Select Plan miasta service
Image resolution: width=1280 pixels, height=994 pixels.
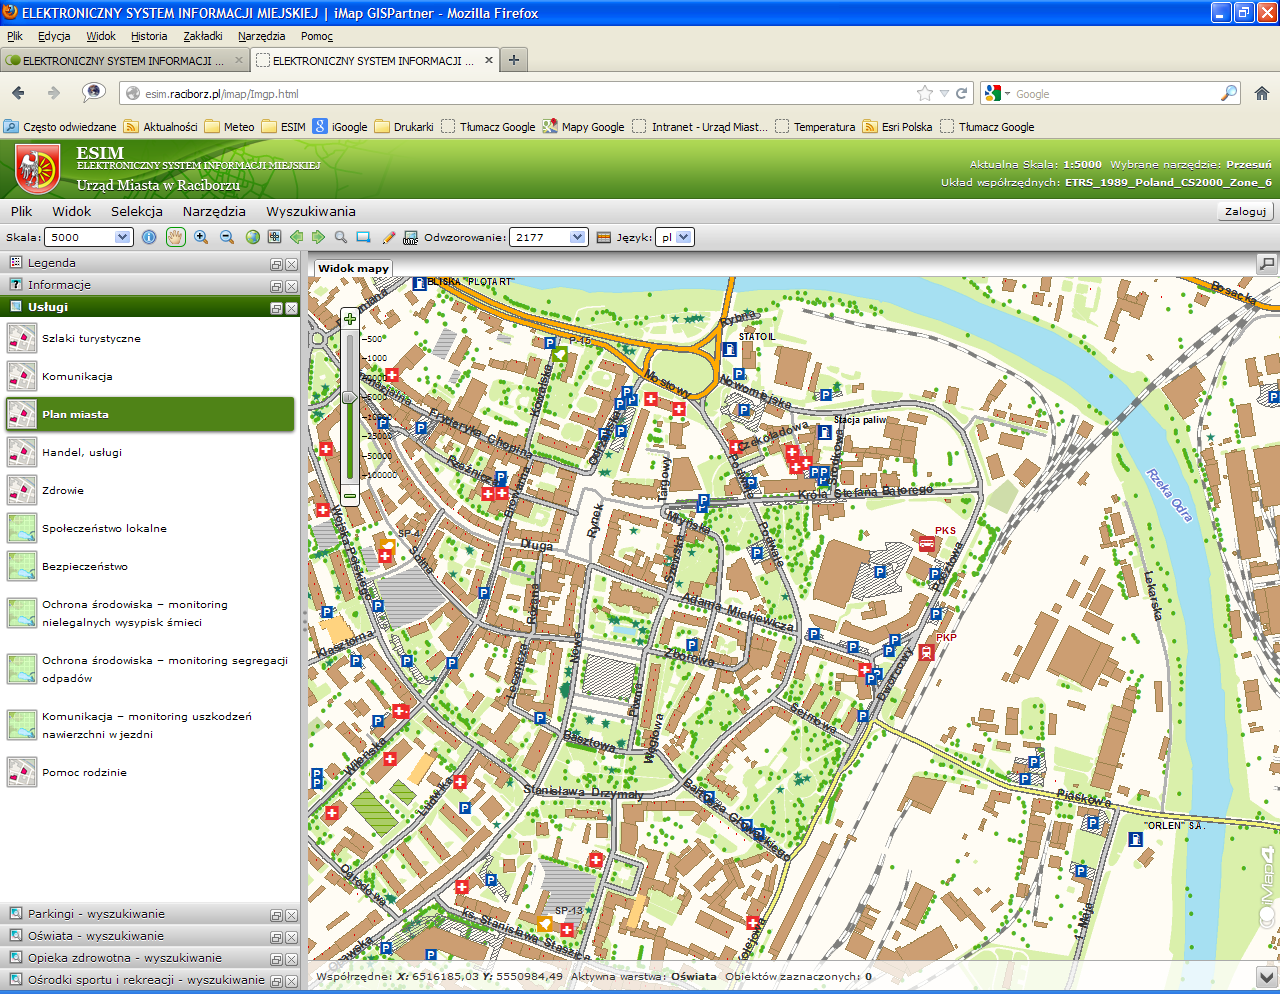[150, 414]
